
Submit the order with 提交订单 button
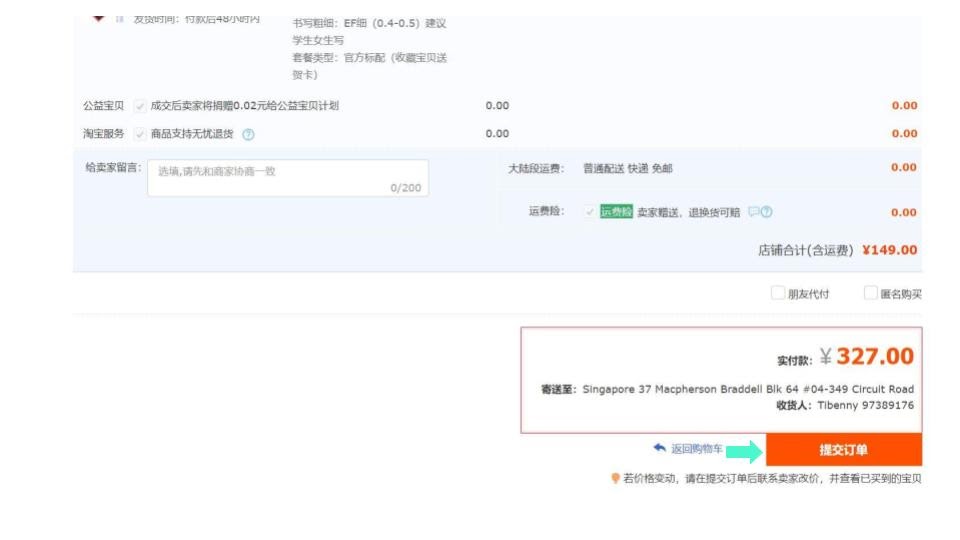843,450
